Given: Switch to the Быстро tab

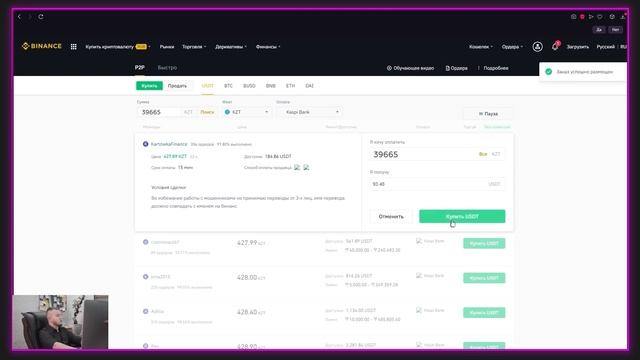Looking at the screenshot, I should pos(167,68).
